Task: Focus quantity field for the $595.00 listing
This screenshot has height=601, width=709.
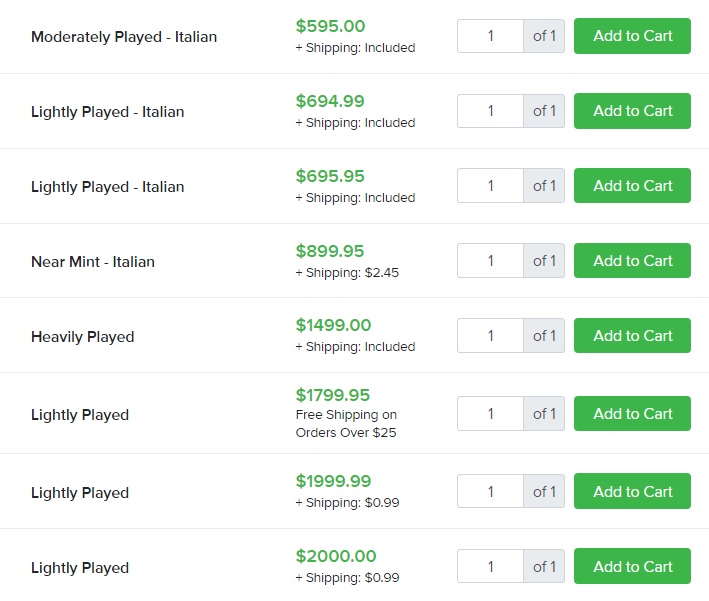Action: [x=491, y=36]
